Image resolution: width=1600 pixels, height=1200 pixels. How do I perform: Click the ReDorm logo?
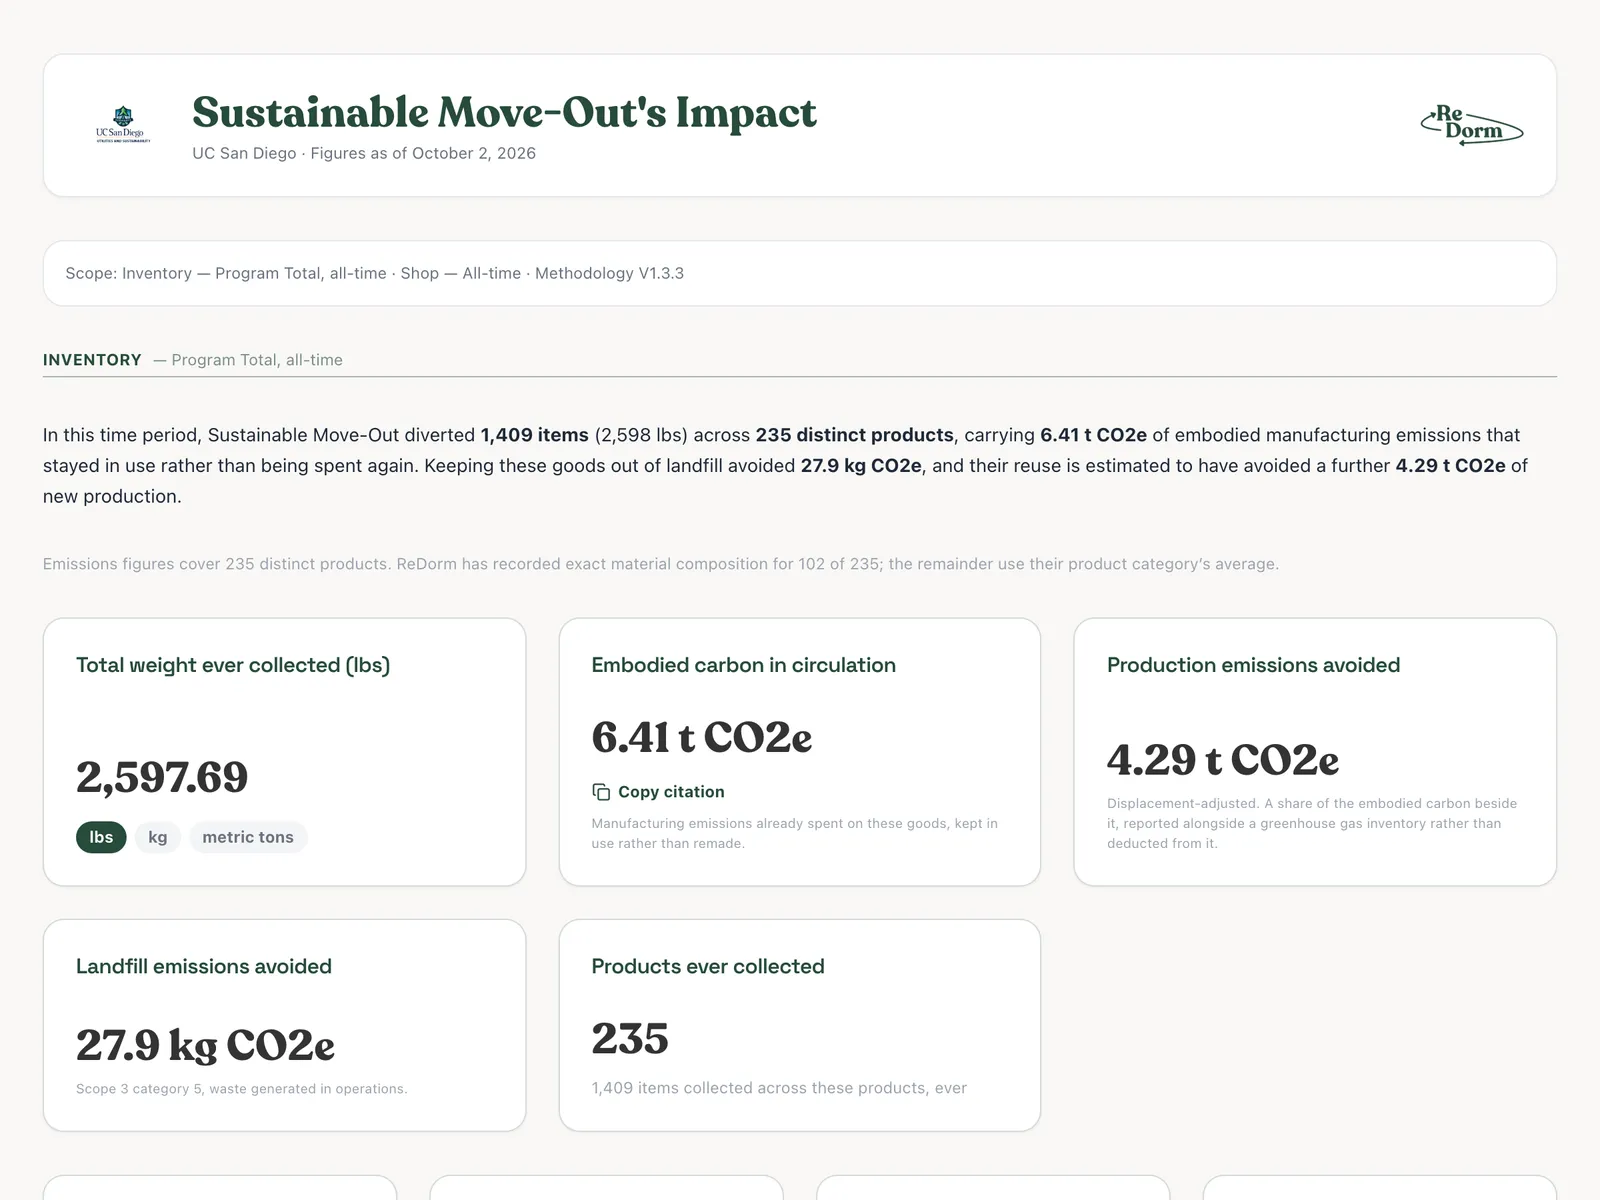pyautogui.click(x=1472, y=124)
